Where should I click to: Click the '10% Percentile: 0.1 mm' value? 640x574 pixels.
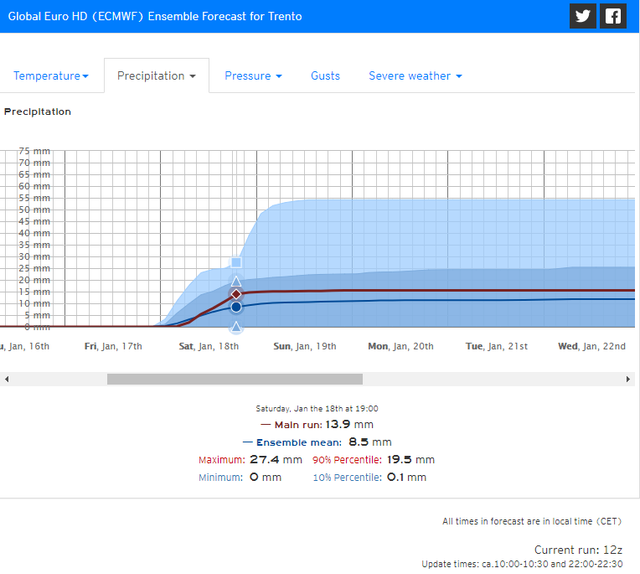tap(369, 477)
